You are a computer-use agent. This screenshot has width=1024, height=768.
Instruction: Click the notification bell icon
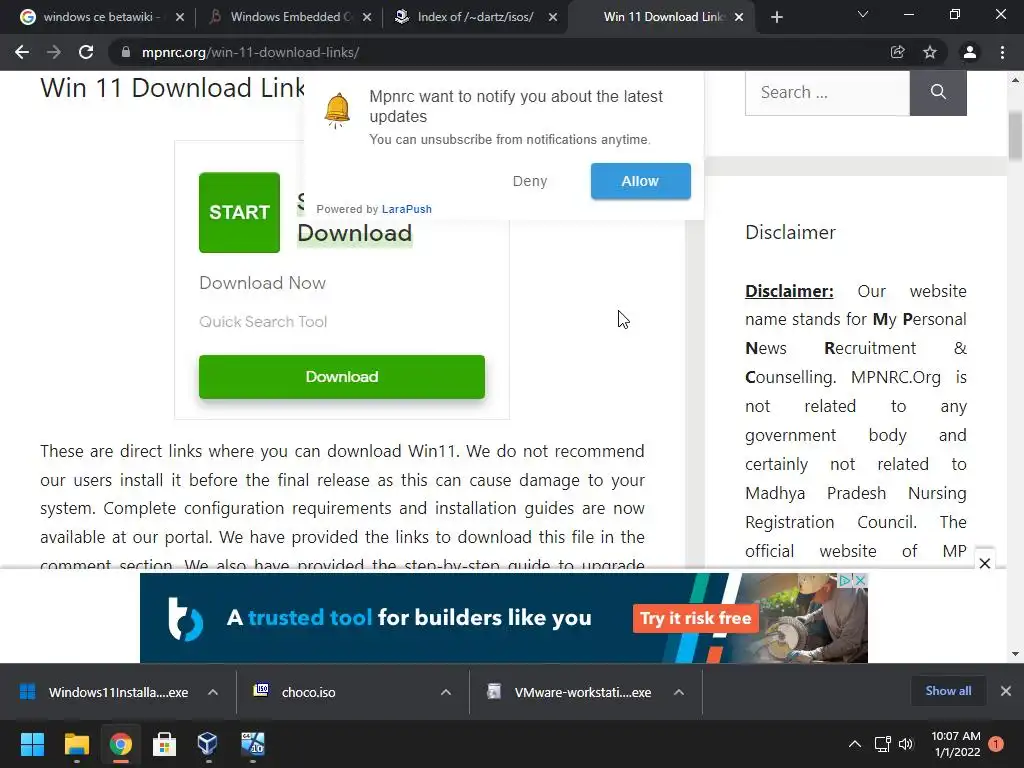pyautogui.click(x=337, y=110)
